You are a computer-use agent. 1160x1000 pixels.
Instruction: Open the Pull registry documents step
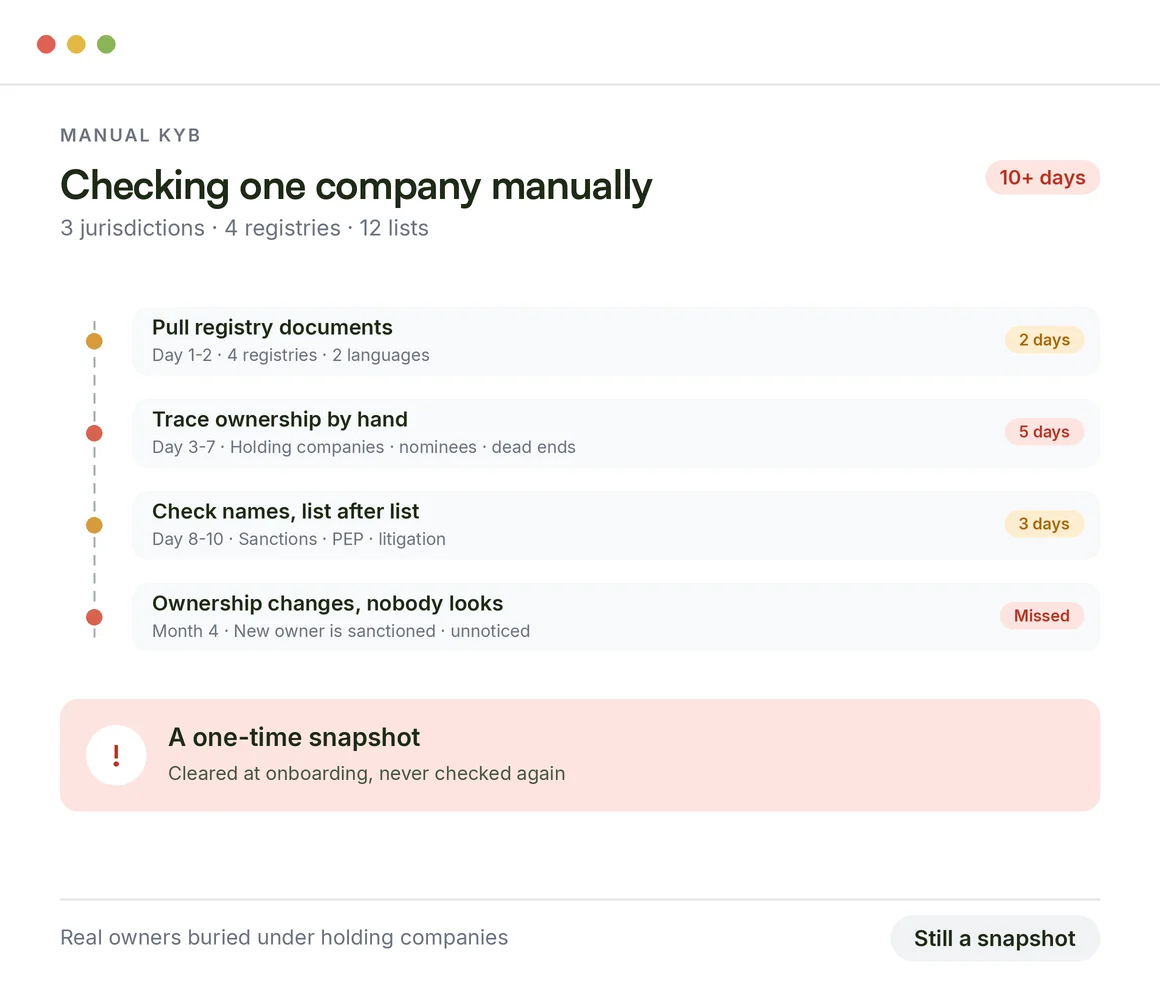click(x=616, y=341)
